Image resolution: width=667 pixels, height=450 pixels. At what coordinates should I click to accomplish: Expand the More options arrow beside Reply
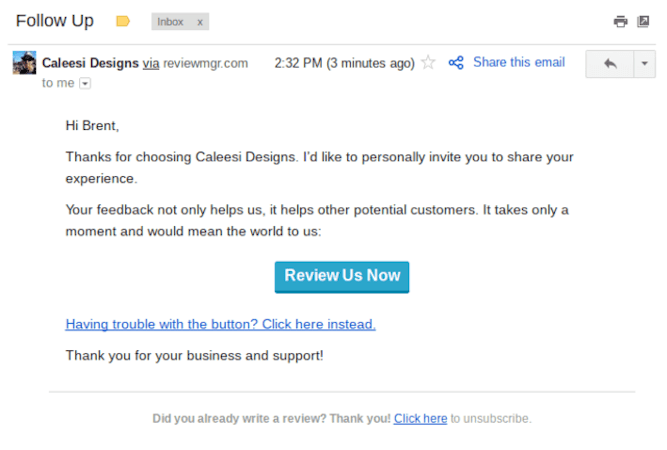[x=645, y=63]
